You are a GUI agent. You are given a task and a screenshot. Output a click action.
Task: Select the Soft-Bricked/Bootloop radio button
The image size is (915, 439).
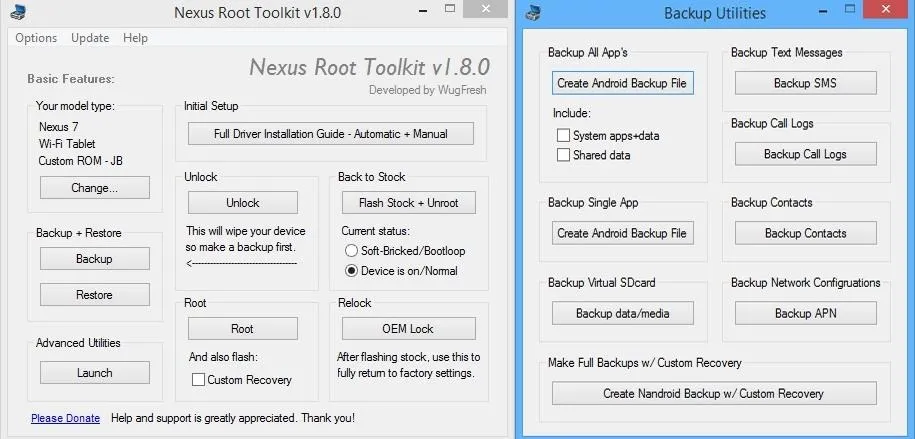[x=351, y=251]
